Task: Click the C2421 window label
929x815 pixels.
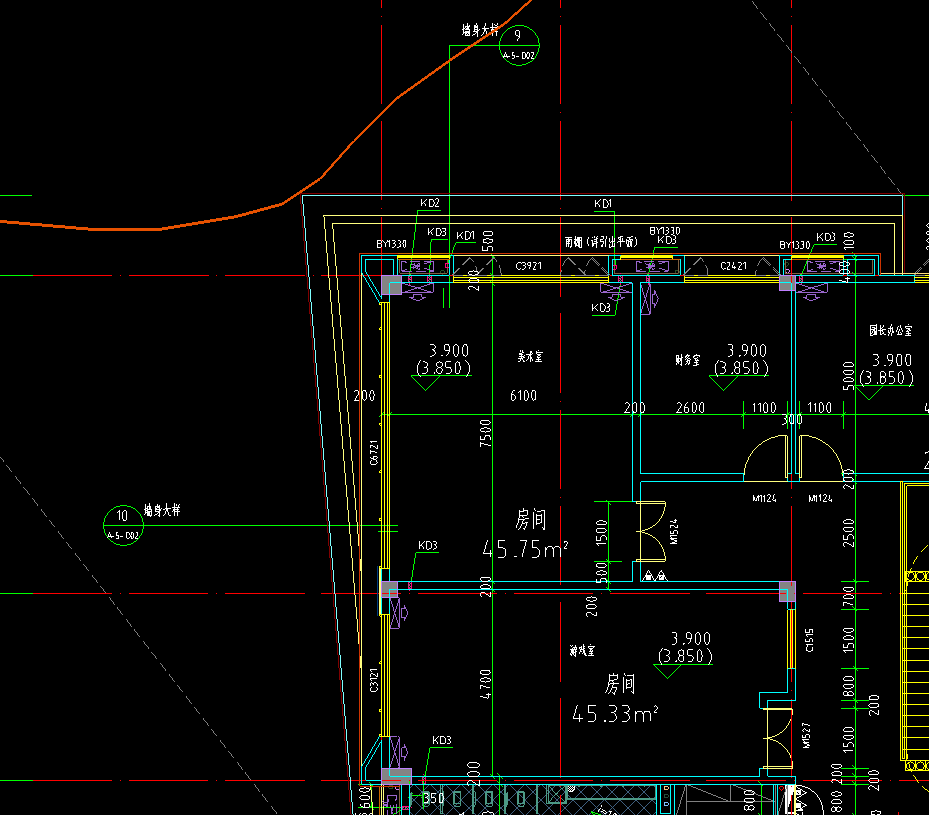Action: coord(733,266)
